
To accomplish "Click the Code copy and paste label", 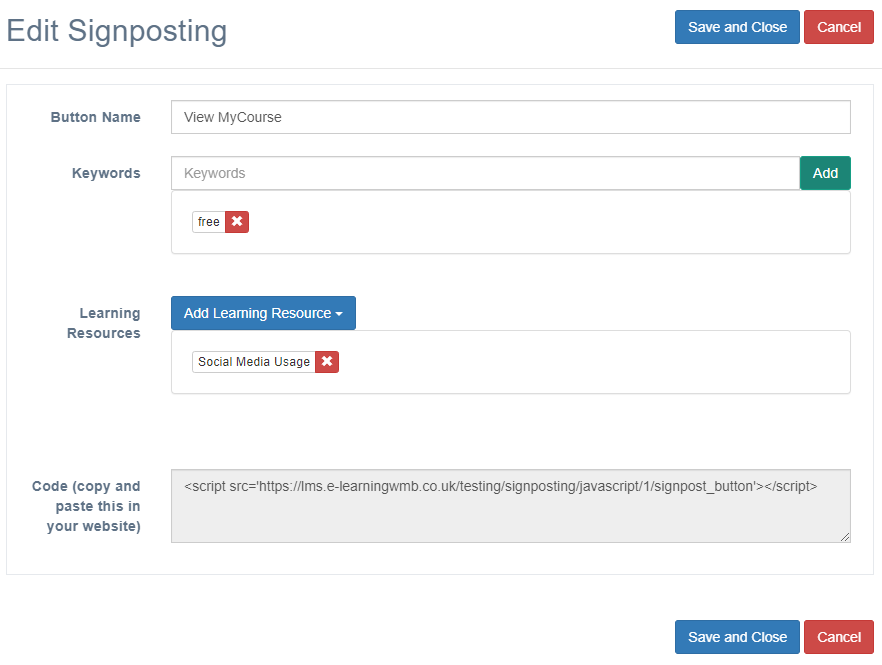I will coord(86,506).
